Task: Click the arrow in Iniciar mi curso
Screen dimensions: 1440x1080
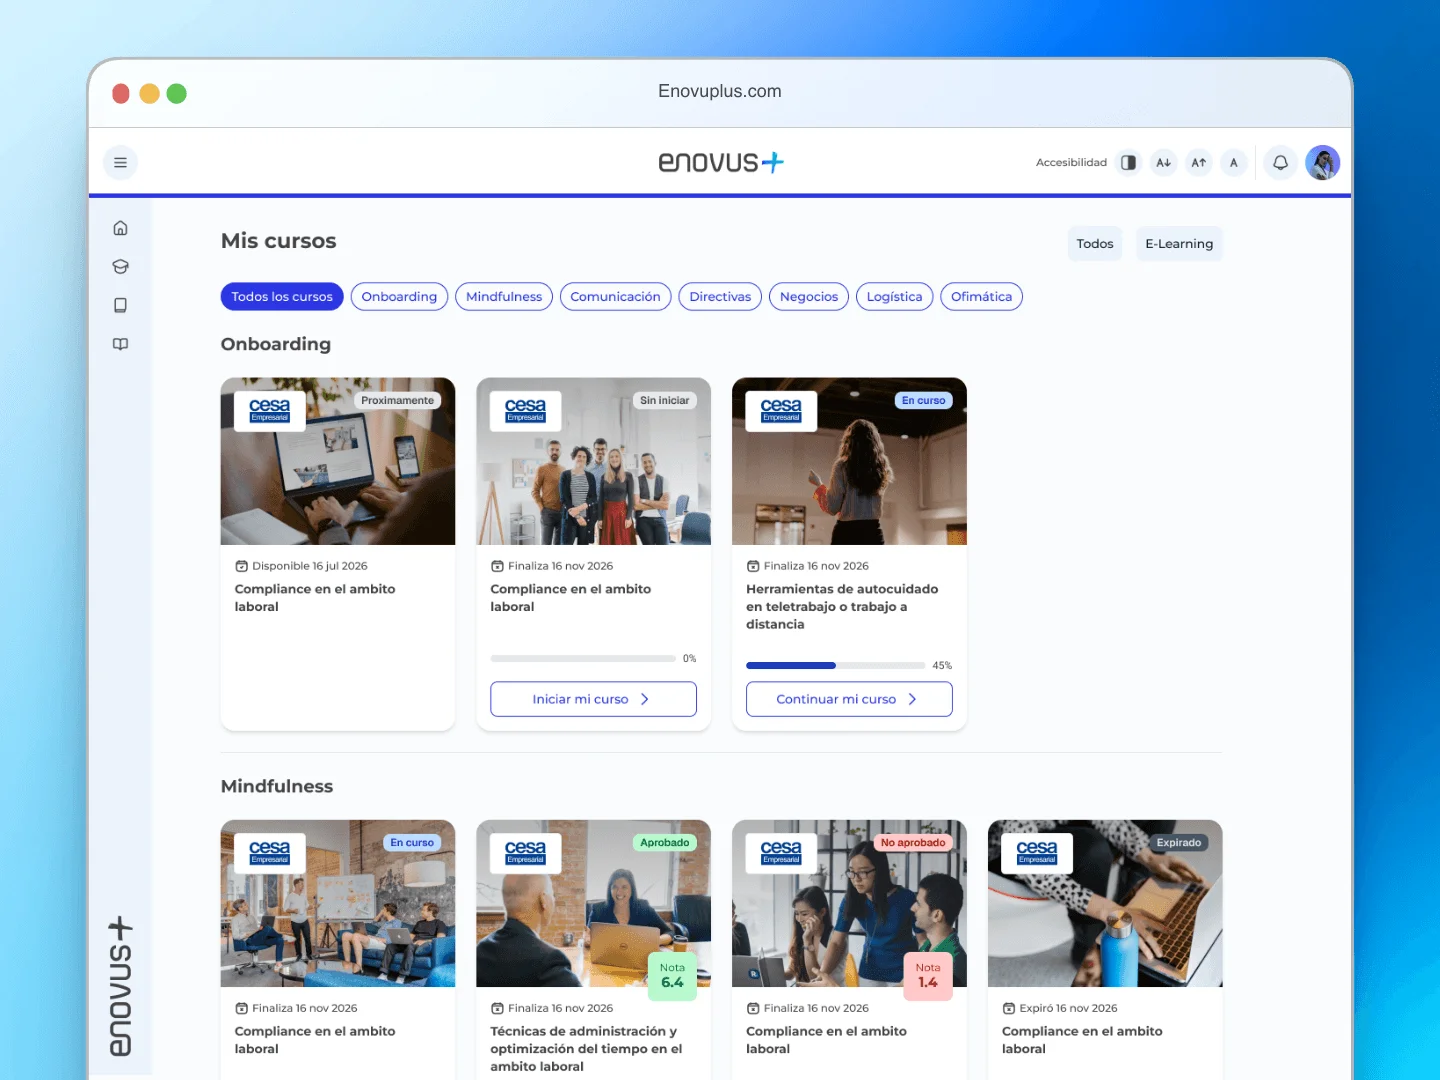Action: click(x=645, y=699)
